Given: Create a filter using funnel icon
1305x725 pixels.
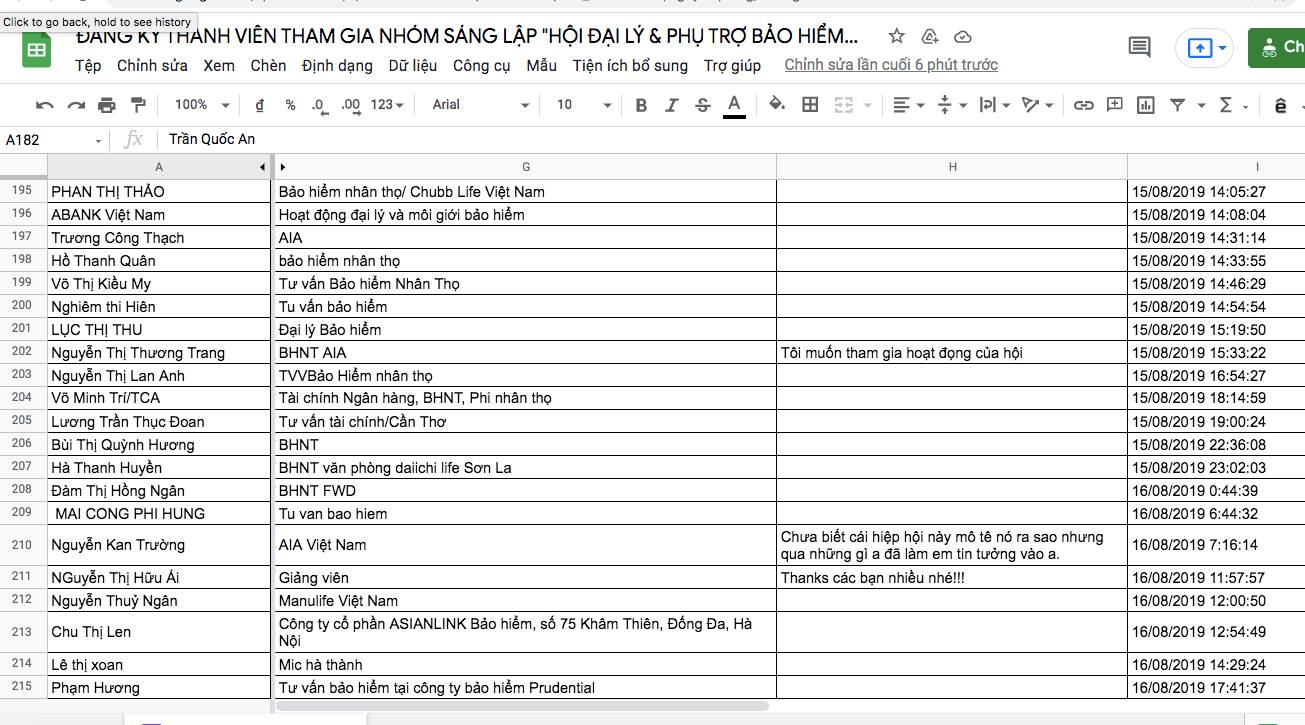Looking at the screenshot, I should [x=1178, y=105].
